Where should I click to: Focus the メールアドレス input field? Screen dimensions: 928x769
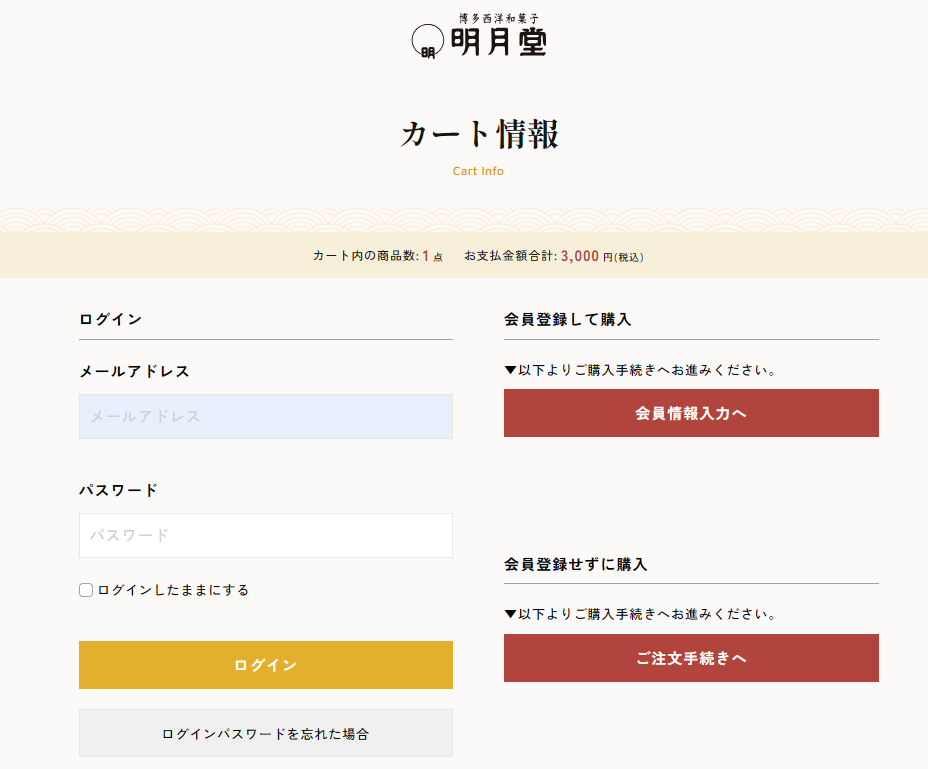tap(265, 416)
